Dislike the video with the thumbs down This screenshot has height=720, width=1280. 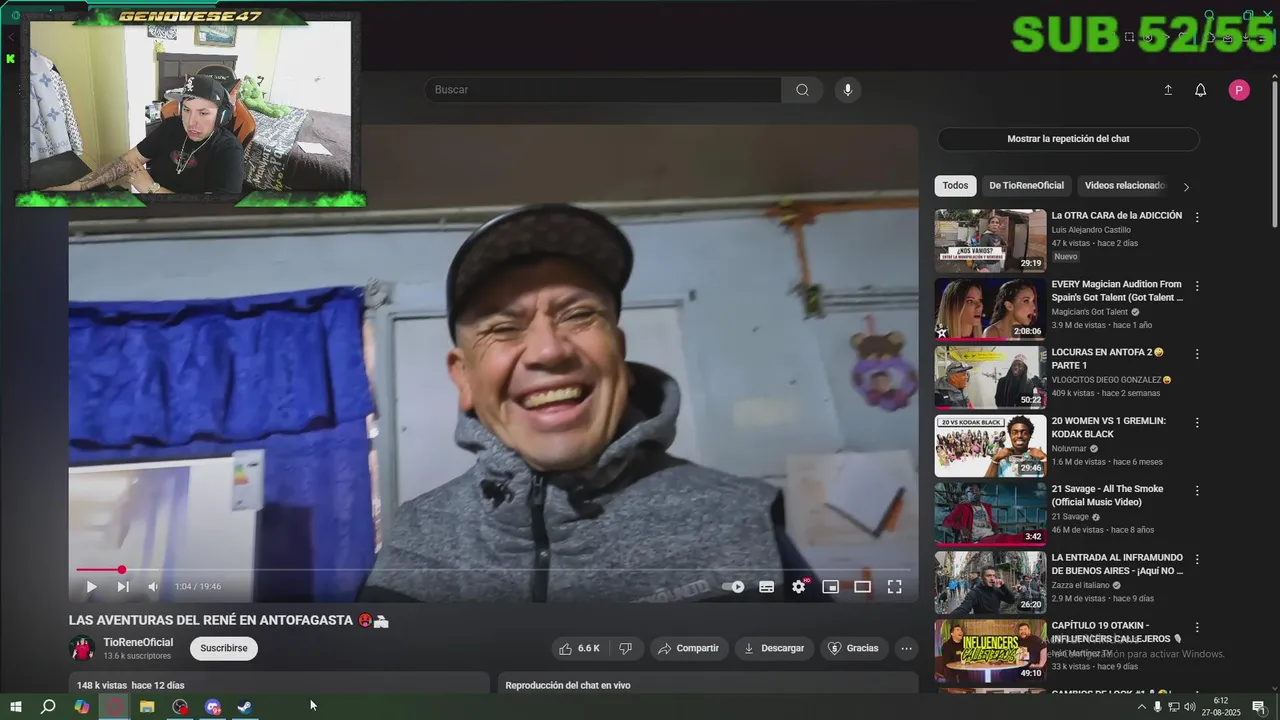coord(626,648)
